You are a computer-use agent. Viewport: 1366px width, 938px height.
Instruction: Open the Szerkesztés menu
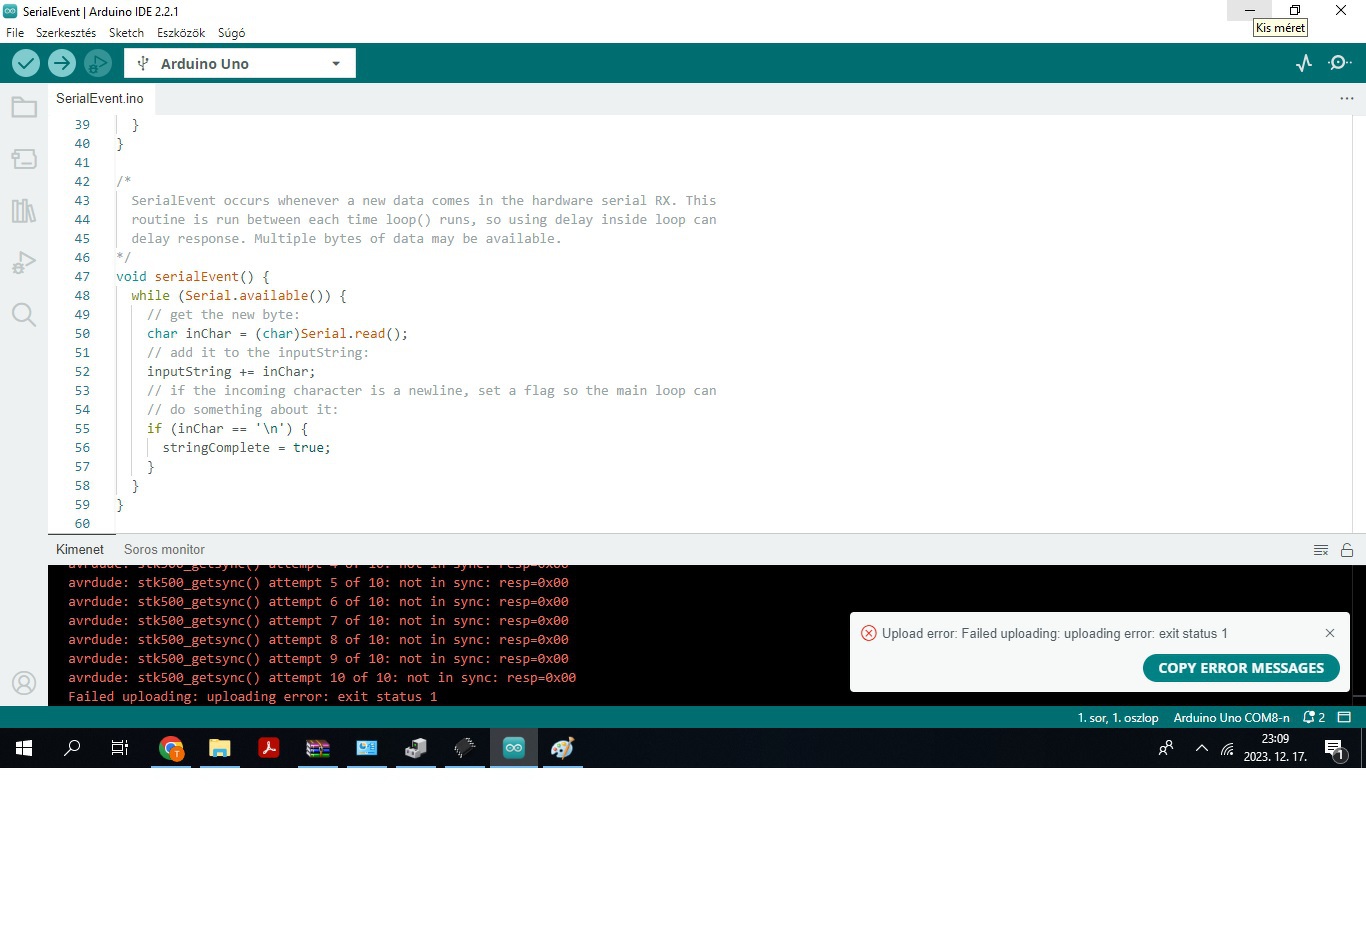tap(66, 33)
